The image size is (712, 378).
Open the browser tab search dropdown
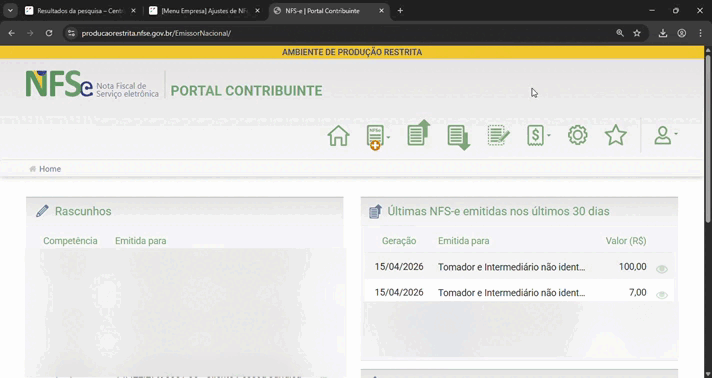pyautogui.click(x=10, y=10)
